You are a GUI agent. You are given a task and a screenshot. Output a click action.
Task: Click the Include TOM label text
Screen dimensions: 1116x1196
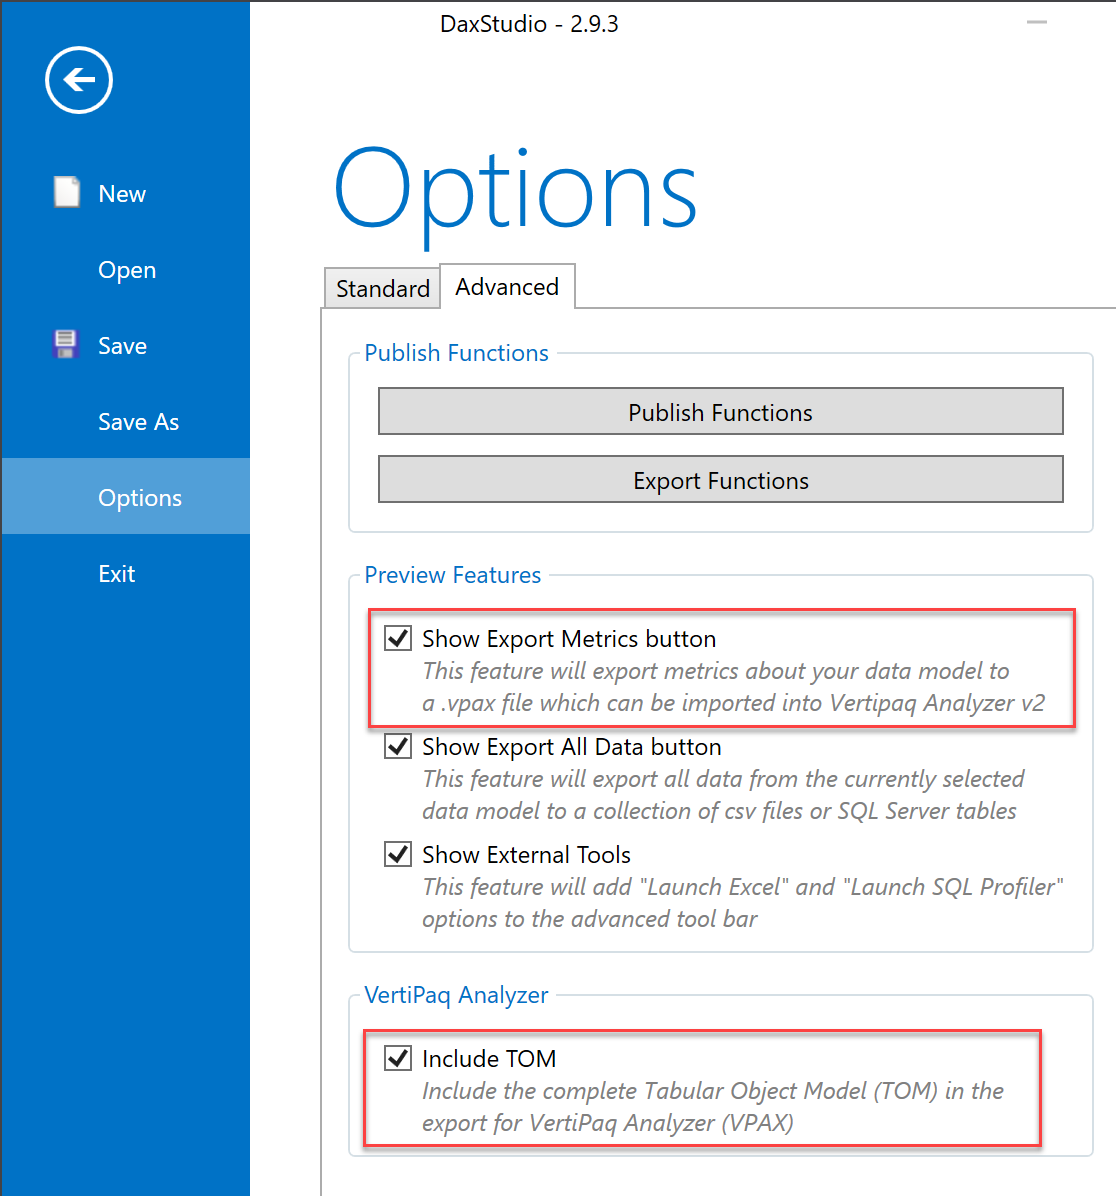click(x=489, y=1059)
